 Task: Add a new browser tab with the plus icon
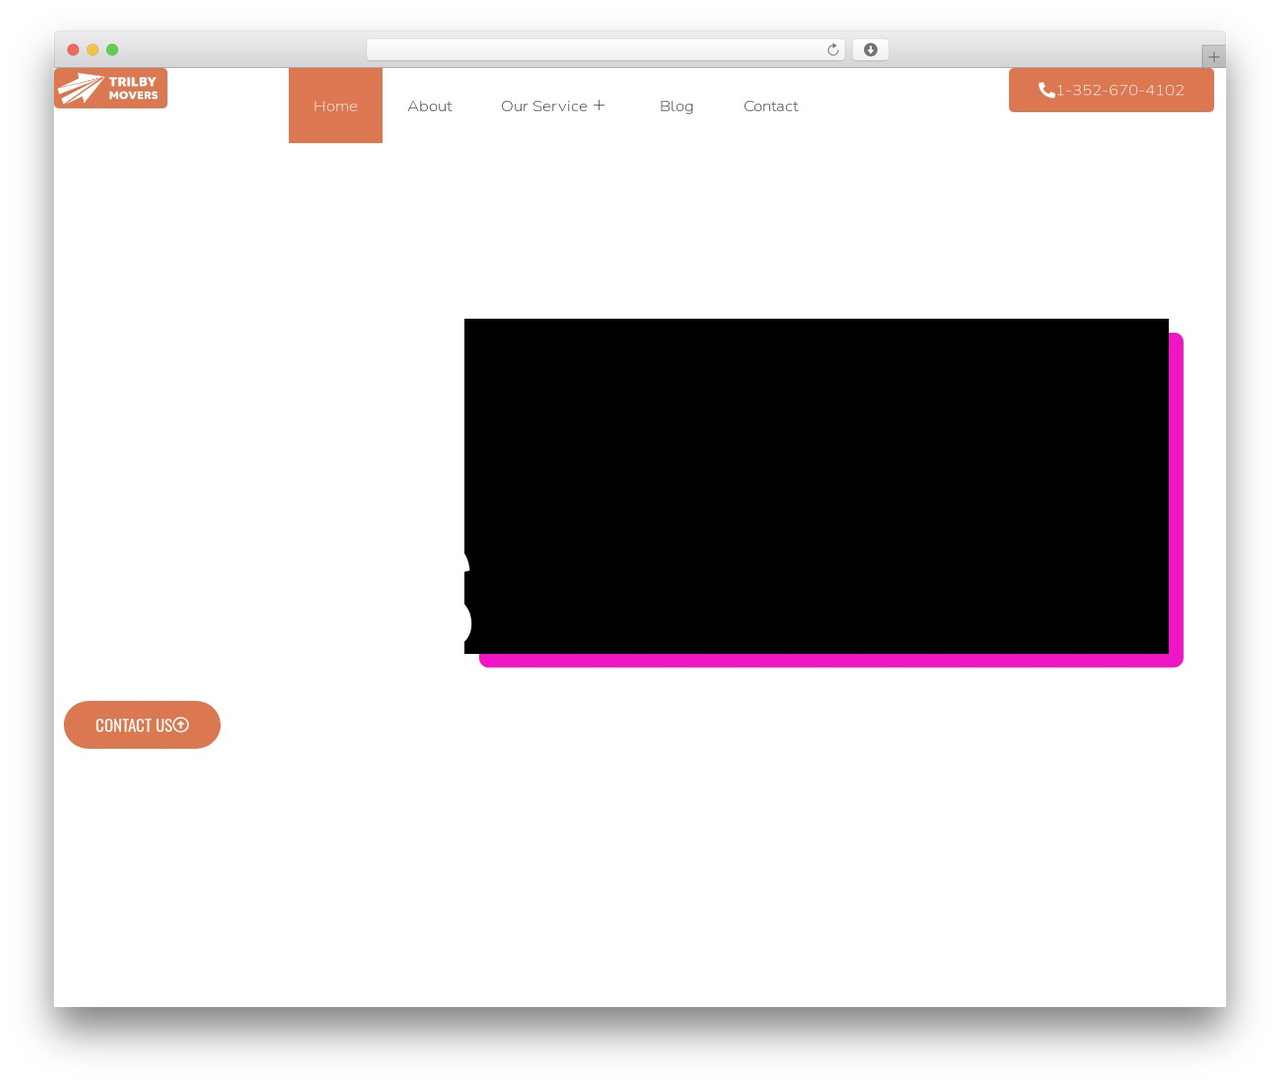coord(1213,57)
